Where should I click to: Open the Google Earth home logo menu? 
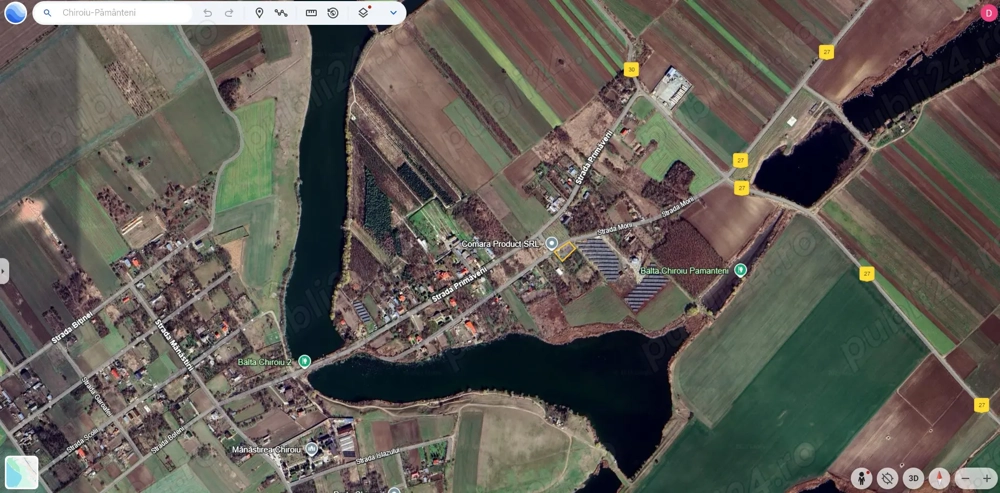tap(15, 13)
